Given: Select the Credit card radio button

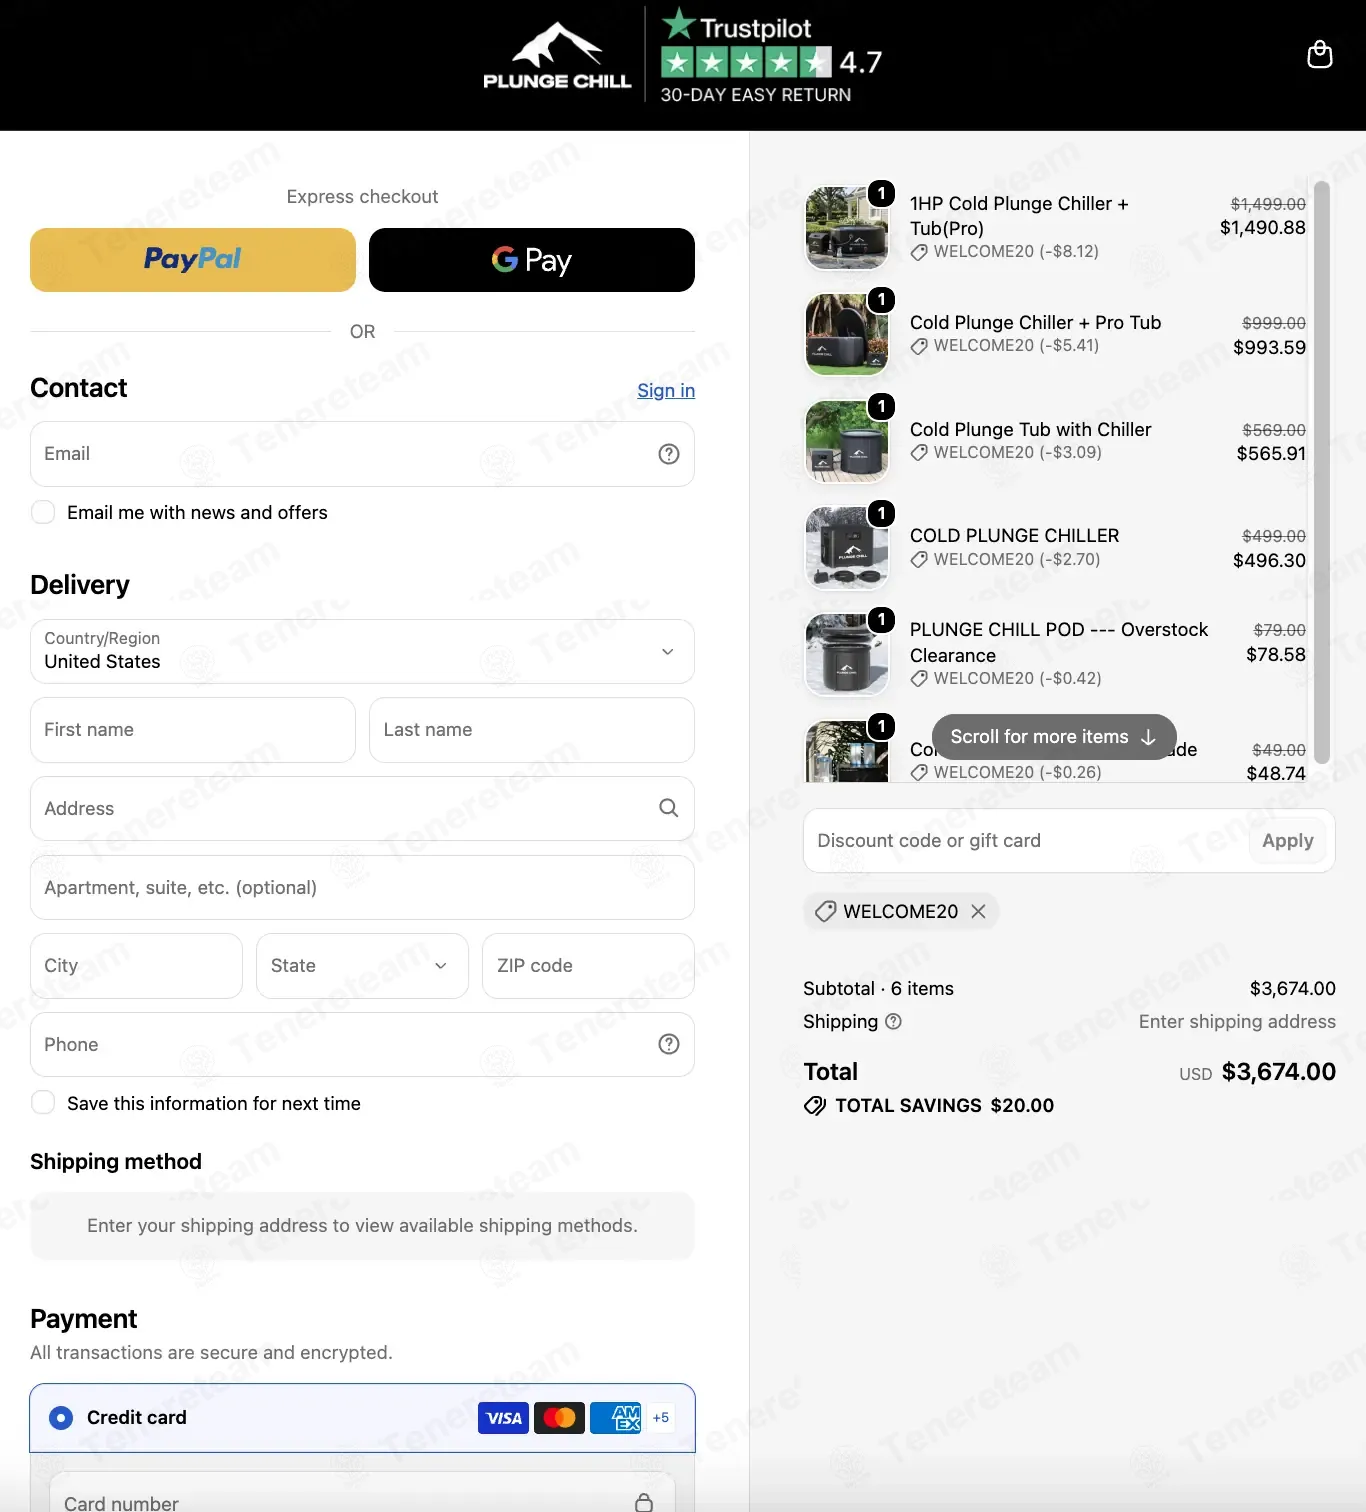Looking at the screenshot, I should pos(61,1417).
